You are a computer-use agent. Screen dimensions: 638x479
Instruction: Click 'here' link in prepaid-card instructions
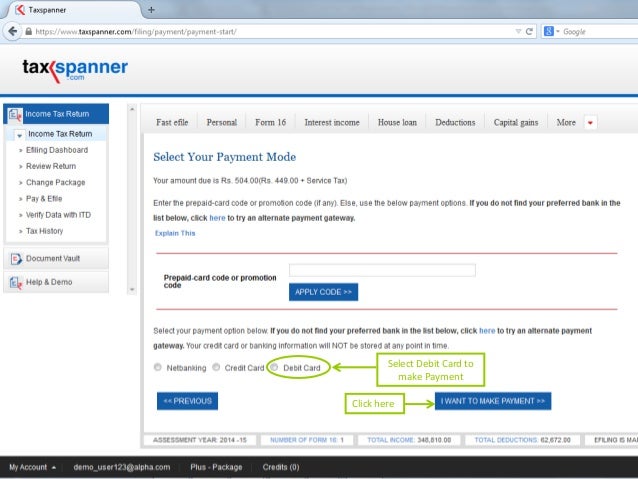217,218
